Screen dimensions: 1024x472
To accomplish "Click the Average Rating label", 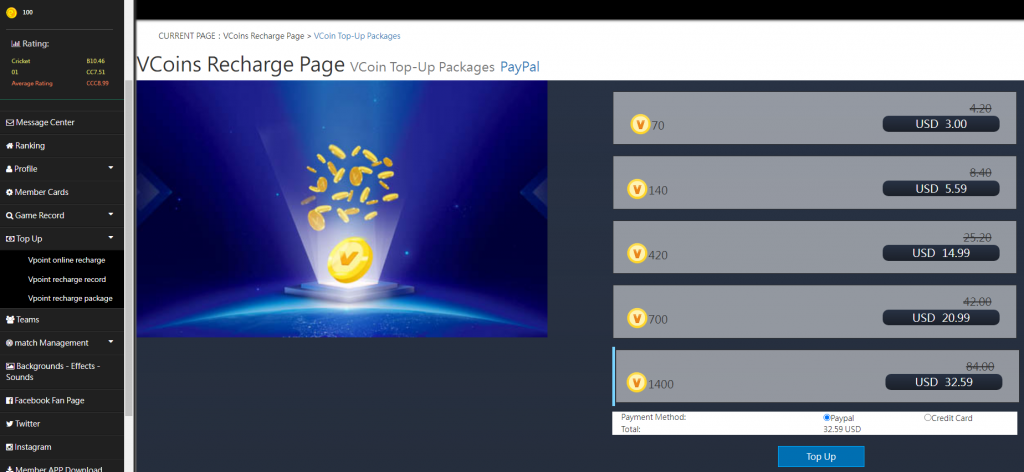I will point(32,84).
